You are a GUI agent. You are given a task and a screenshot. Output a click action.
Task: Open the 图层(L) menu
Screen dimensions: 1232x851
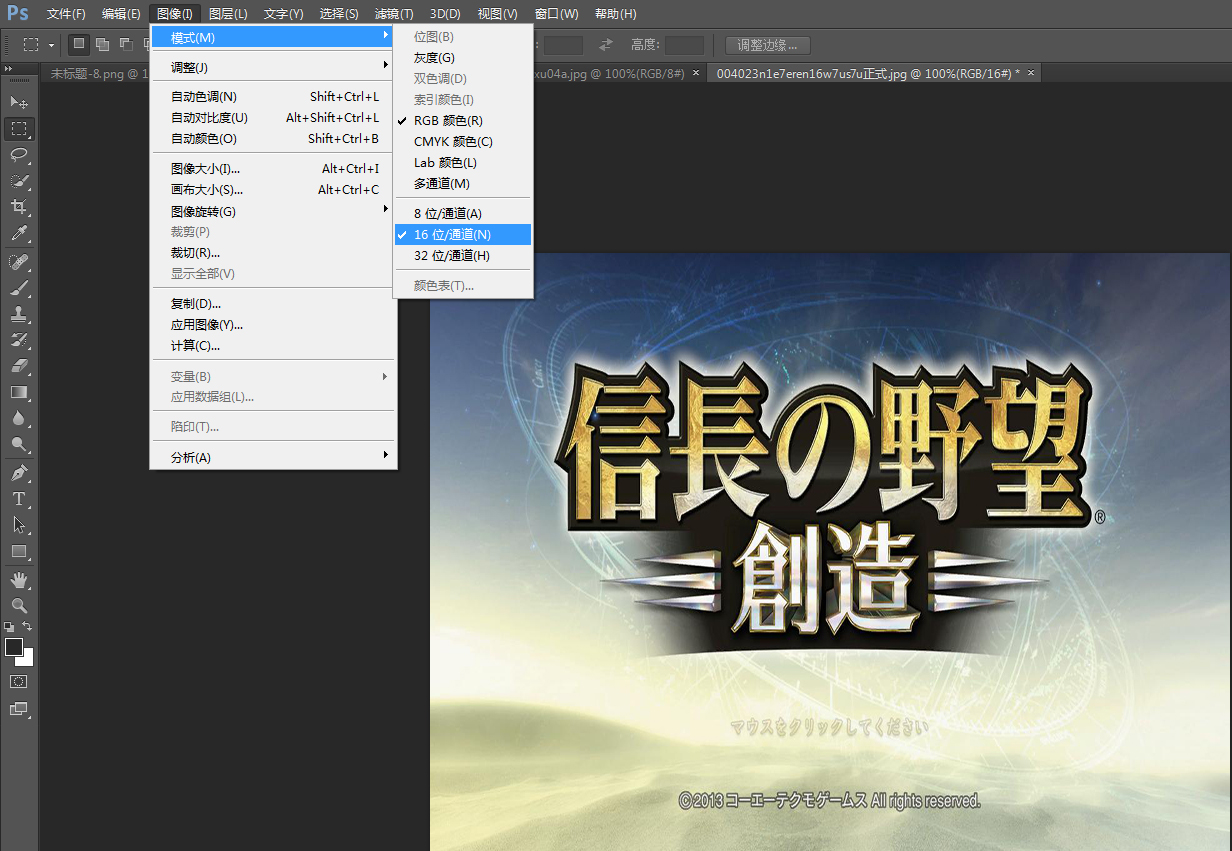229,14
